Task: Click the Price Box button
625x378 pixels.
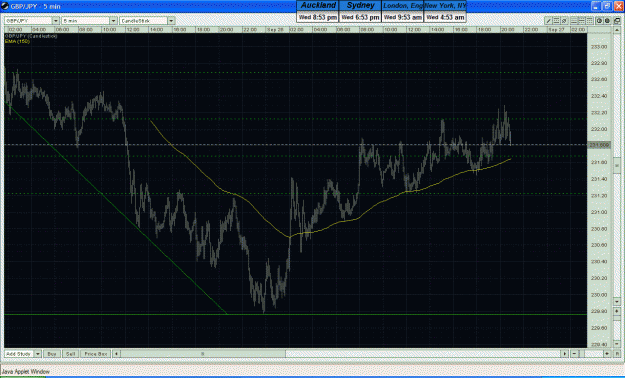Action: click(x=96, y=354)
